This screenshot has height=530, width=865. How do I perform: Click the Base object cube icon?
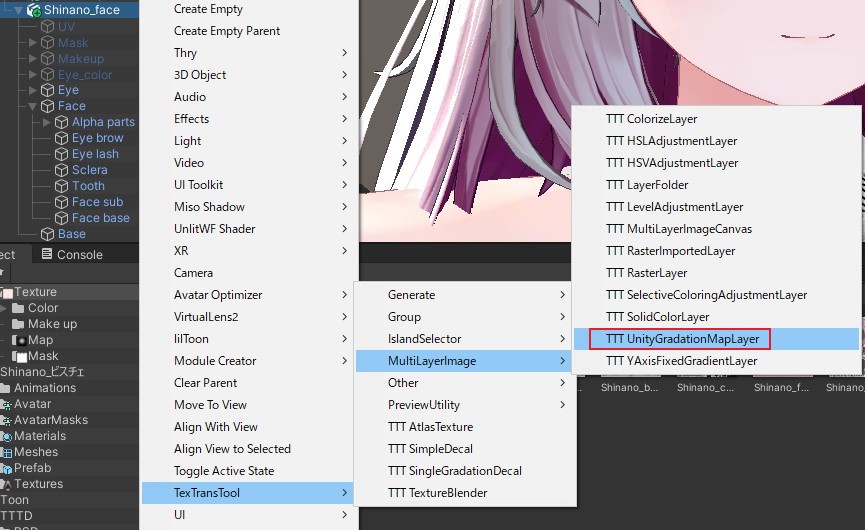pos(48,234)
